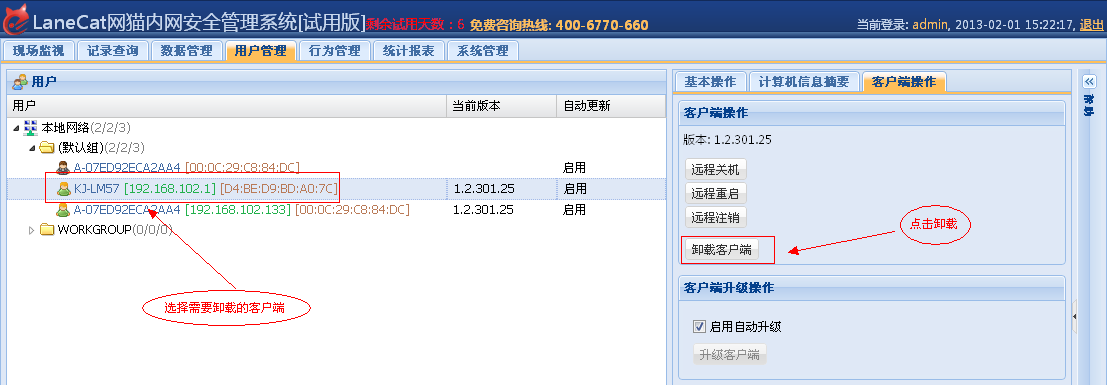Select the 192.168.102.133 client row
Image resolution: width=1107 pixels, height=385 pixels.
pyautogui.click(x=336, y=210)
